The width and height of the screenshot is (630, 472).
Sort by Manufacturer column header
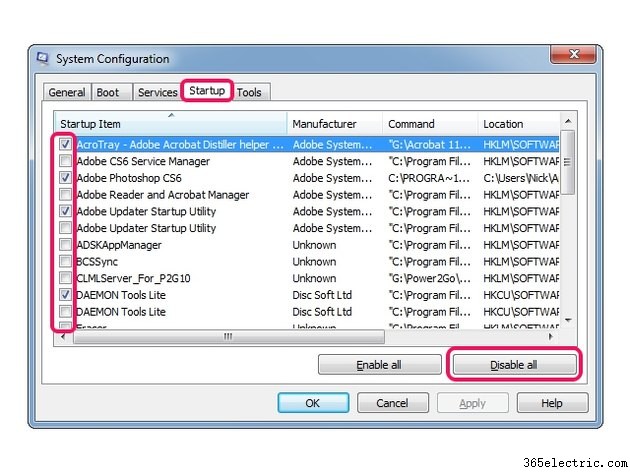[334, 123]
